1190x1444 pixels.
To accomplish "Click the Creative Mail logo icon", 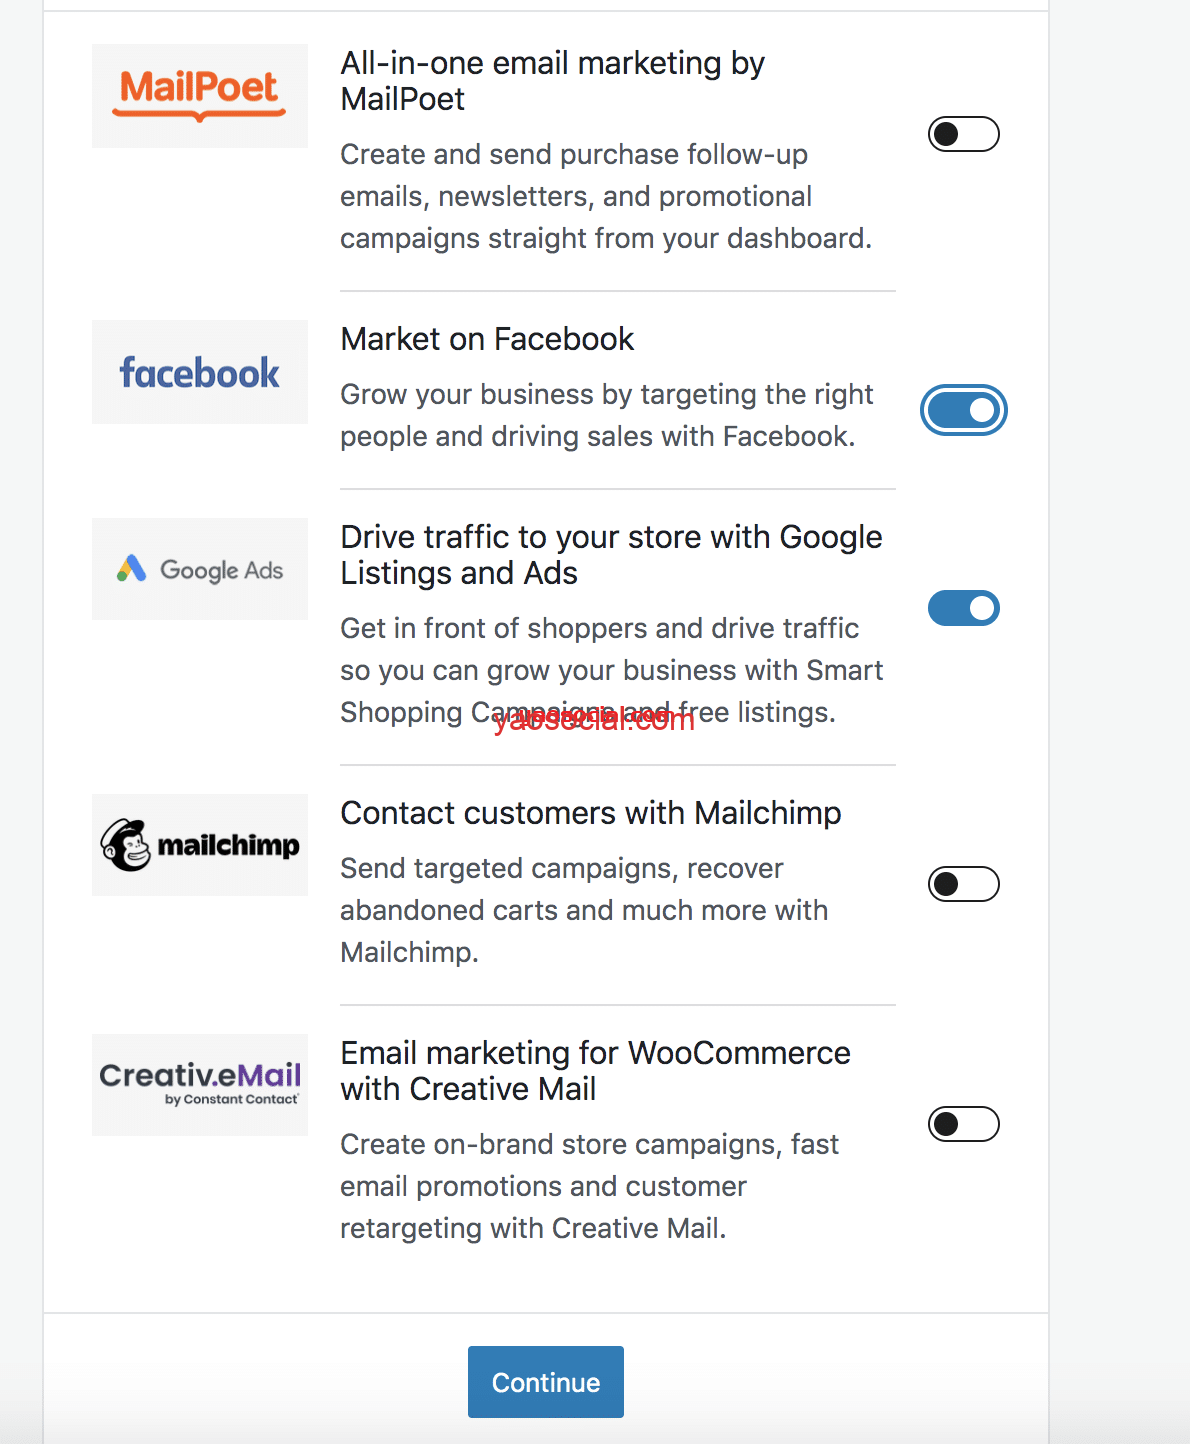I will [x=200, y=1084].
